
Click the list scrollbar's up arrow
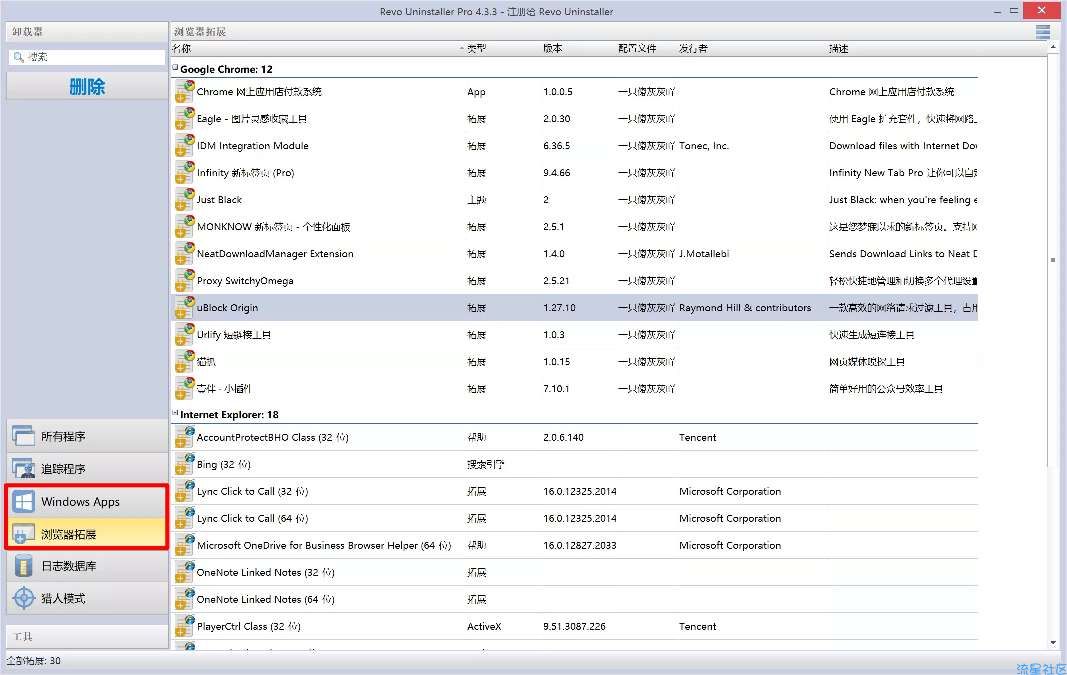(1053, 47)
